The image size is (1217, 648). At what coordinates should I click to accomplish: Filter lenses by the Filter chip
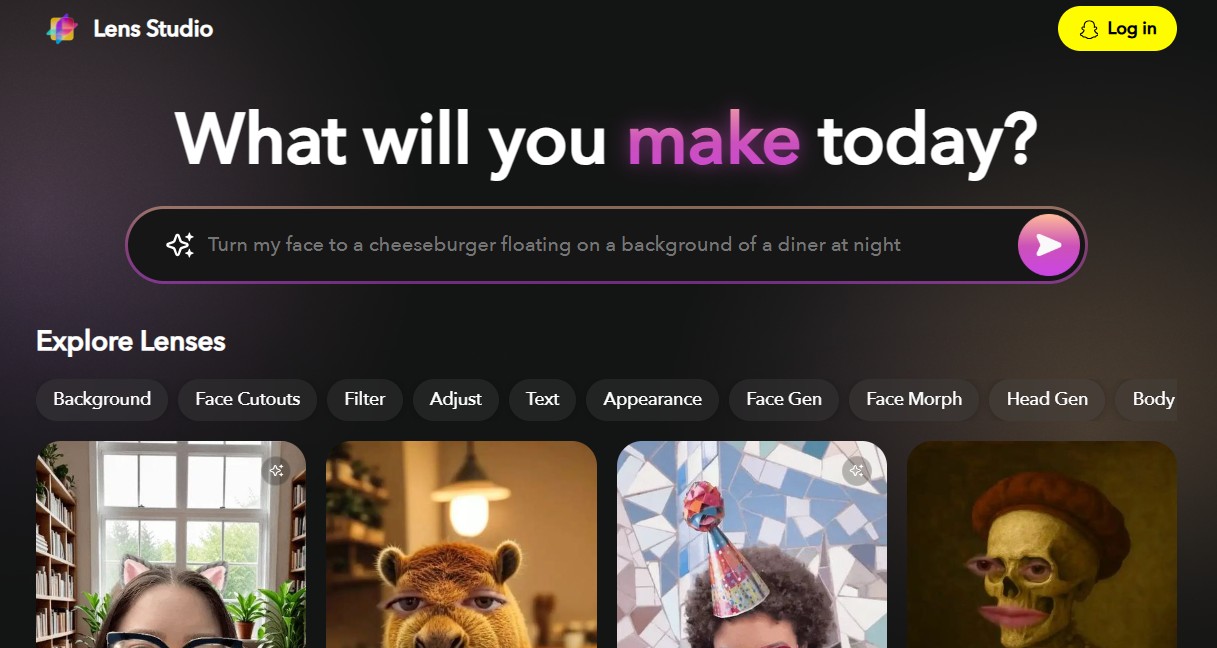point(365,399)
